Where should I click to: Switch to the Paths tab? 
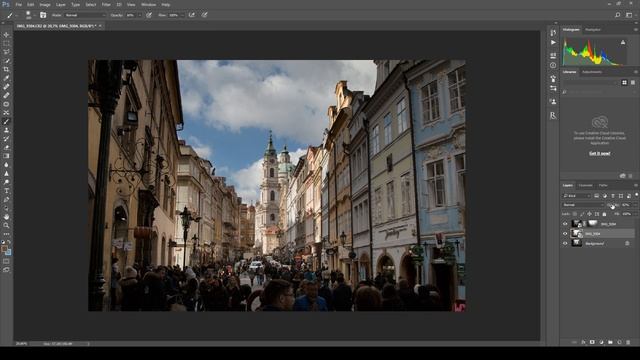click(603, 185)
